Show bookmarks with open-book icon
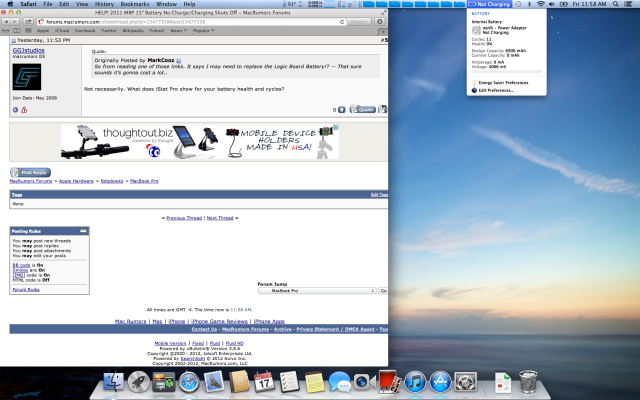640x400 pixels. (17, 31)
